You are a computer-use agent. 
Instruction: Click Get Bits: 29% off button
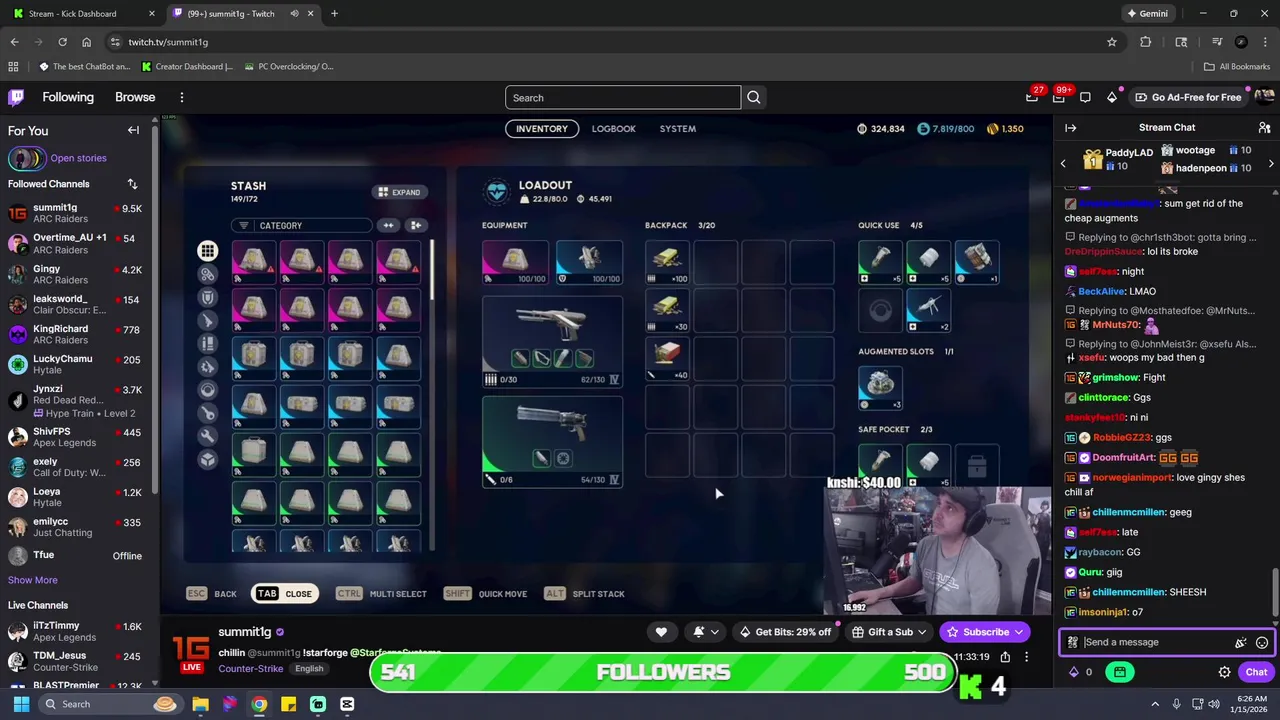pos(784,632)
